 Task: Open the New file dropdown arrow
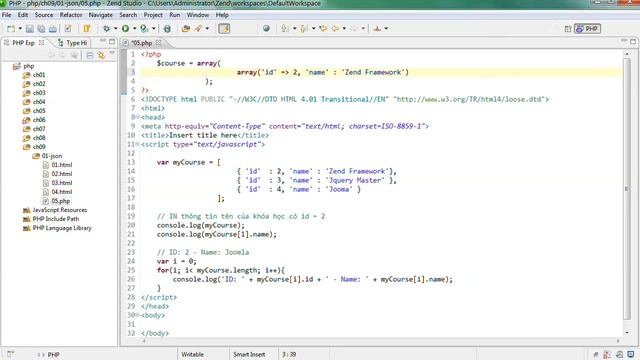[20, 29]
